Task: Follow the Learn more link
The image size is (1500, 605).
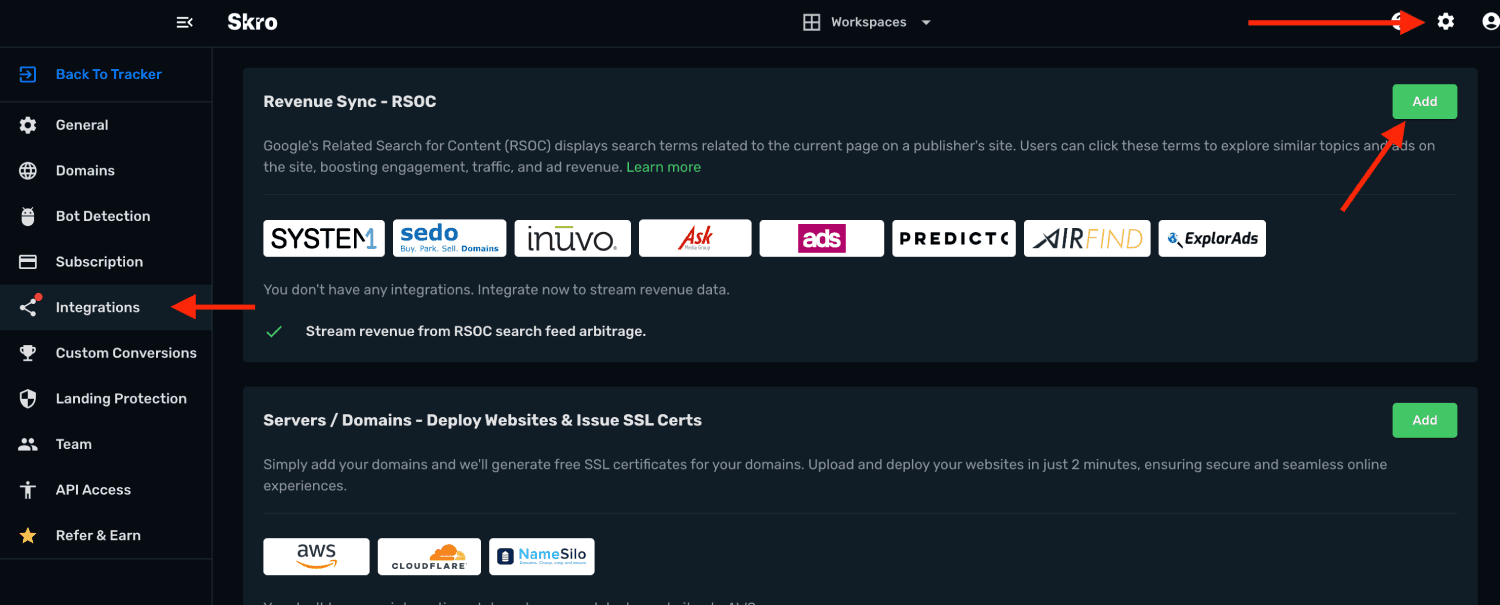Action: pyautogui.click(x=663, y=167)
